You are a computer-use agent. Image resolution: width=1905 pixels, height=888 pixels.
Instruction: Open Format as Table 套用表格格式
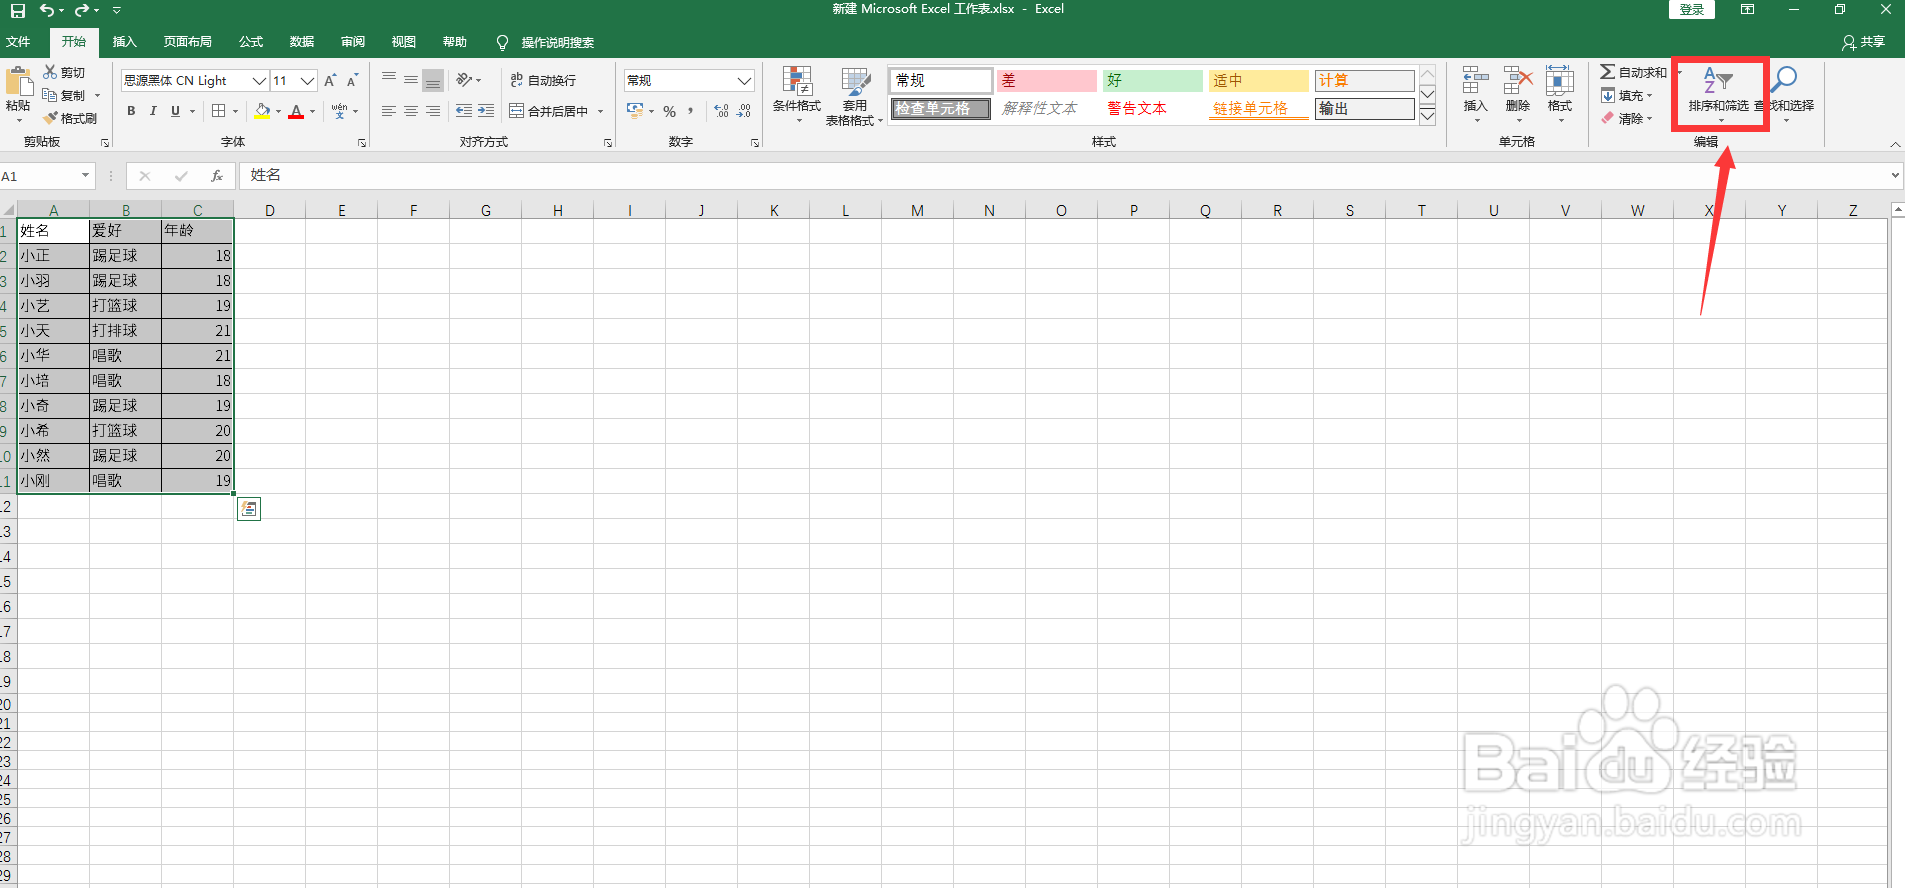854,96
